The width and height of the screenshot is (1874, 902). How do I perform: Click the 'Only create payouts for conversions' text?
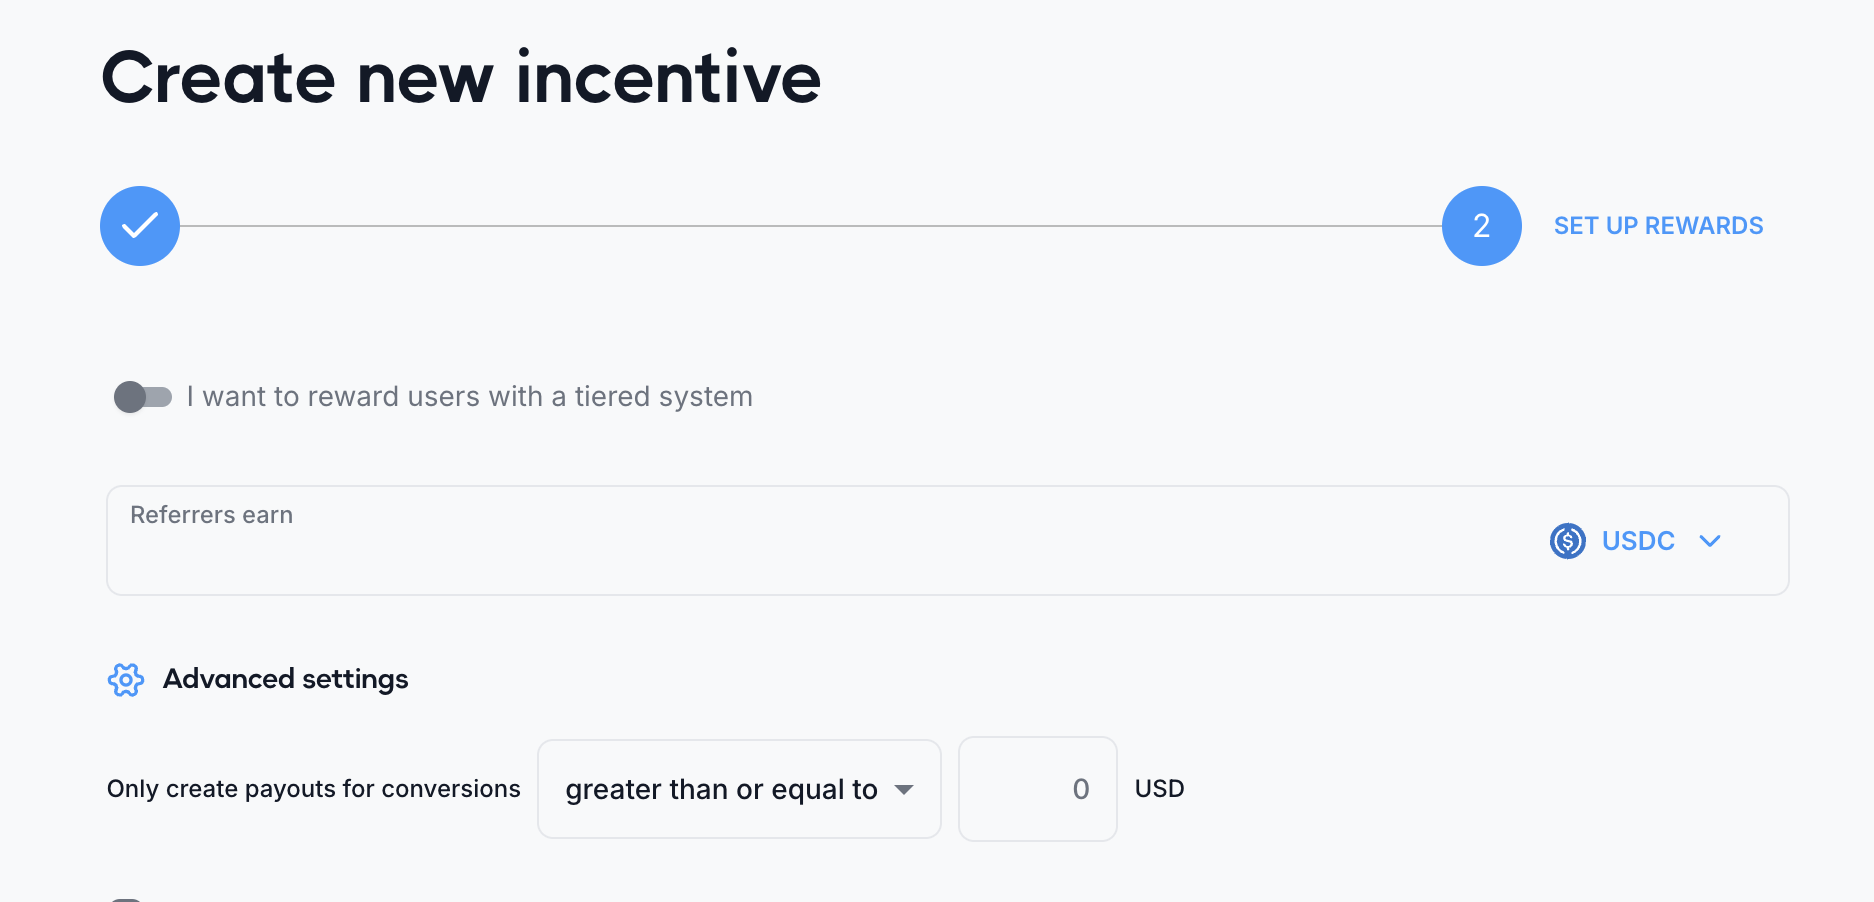pyautogui.click(x=313, y=789)
